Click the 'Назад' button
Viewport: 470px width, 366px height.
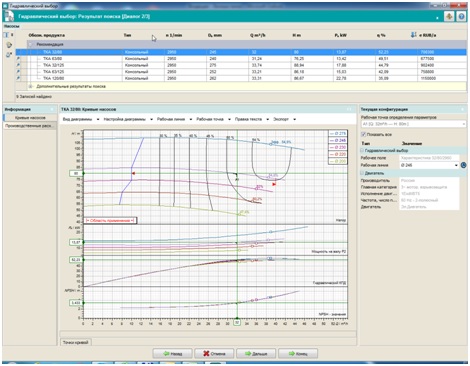[172, 354]
